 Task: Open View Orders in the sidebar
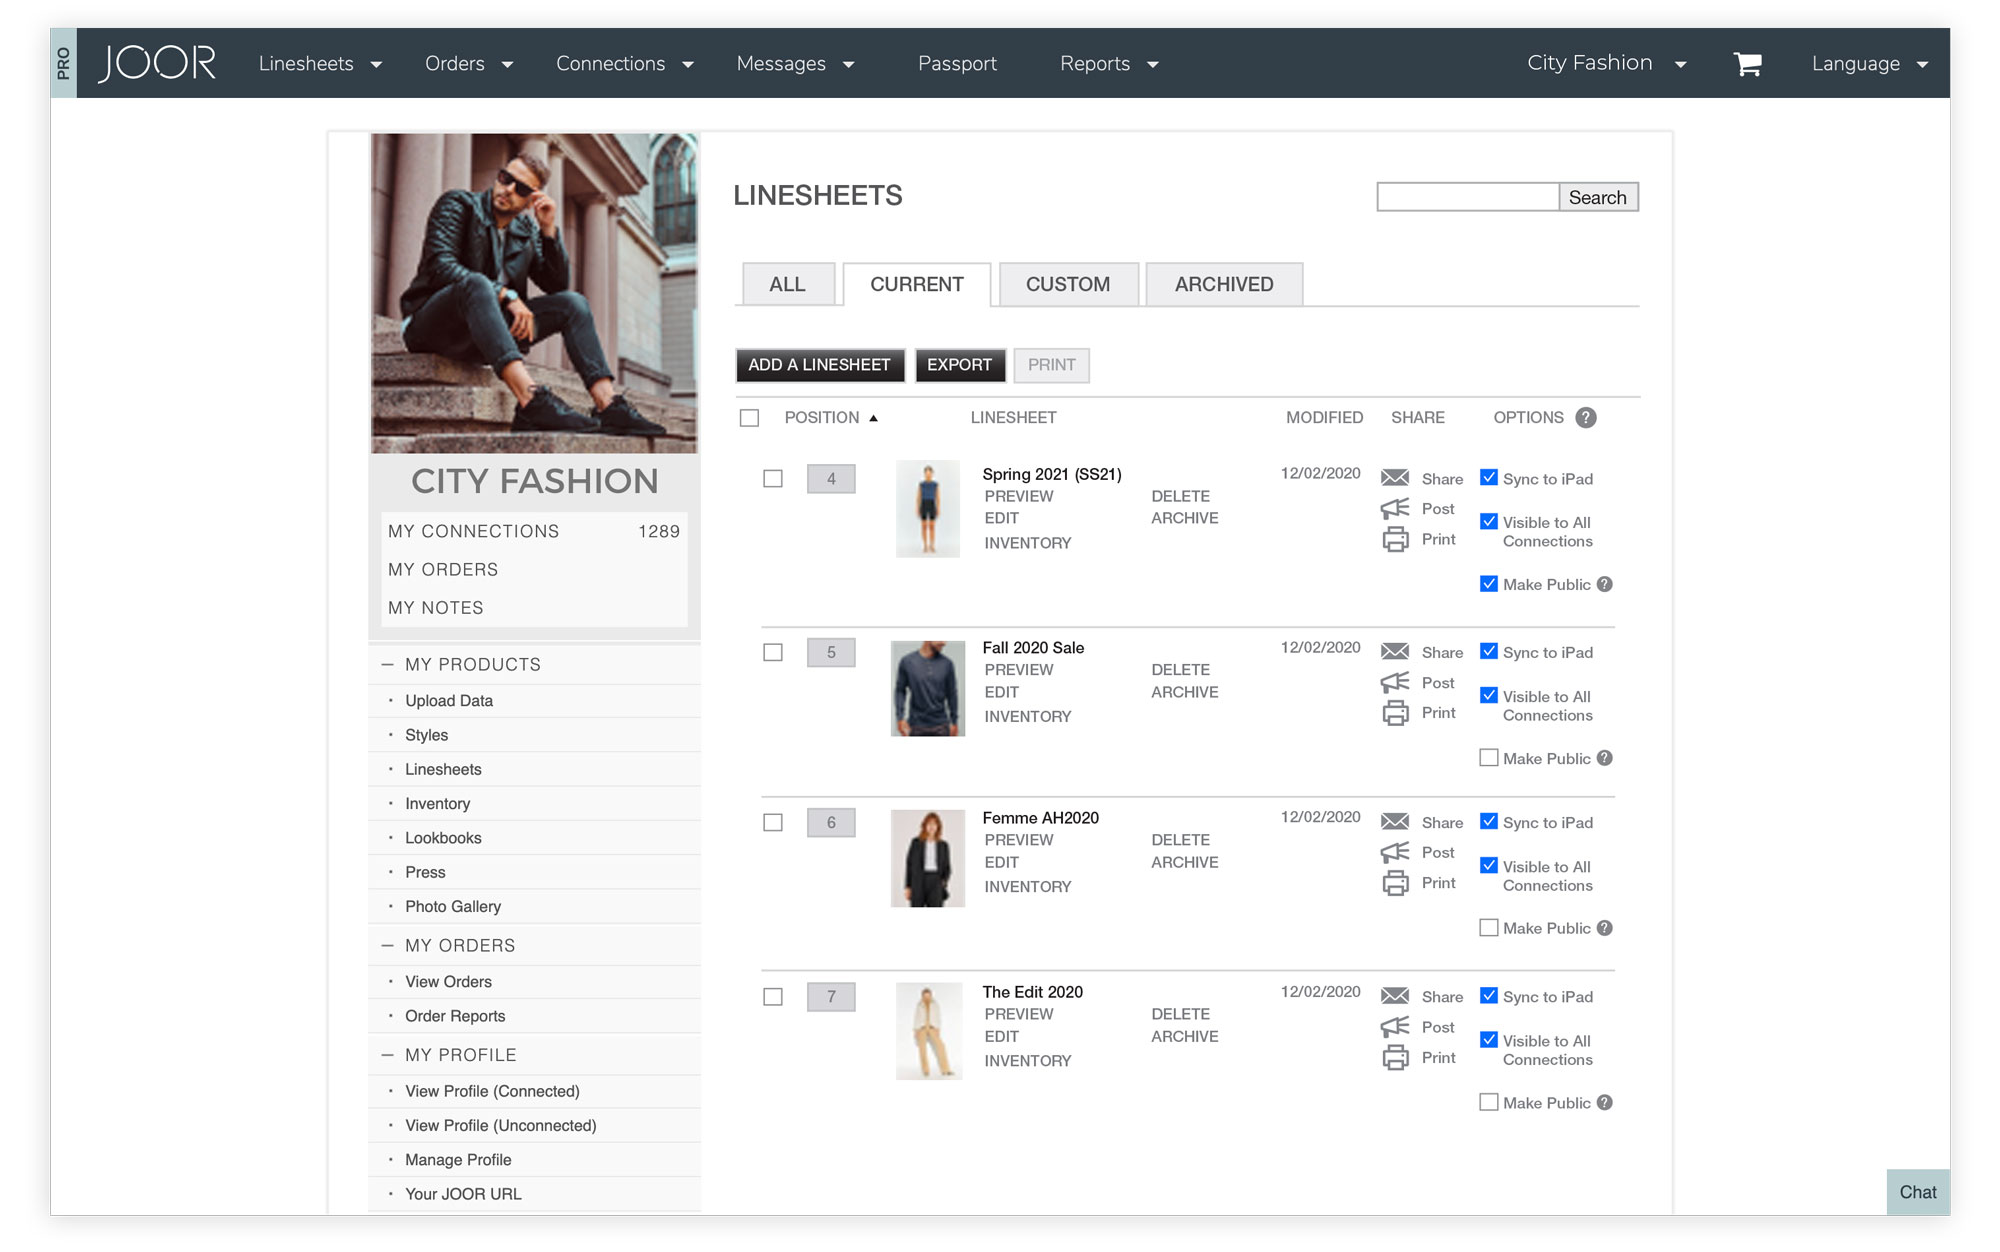[x=449, y=982]
